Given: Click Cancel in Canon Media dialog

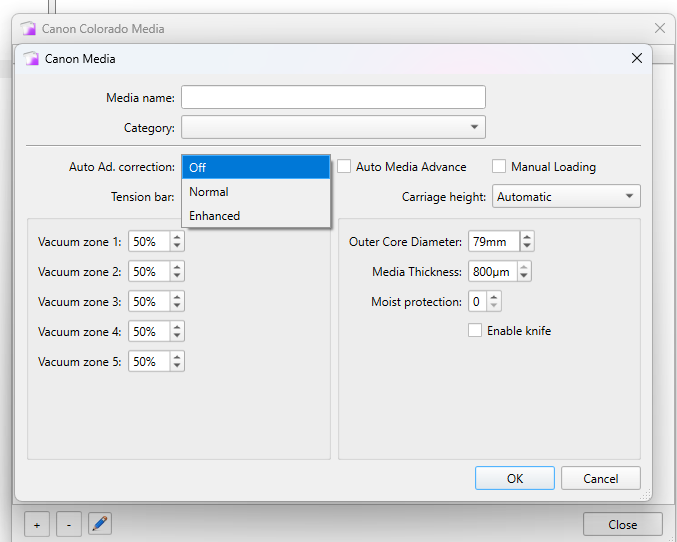Looking at the screenshot, I should (x=601, y=478).
